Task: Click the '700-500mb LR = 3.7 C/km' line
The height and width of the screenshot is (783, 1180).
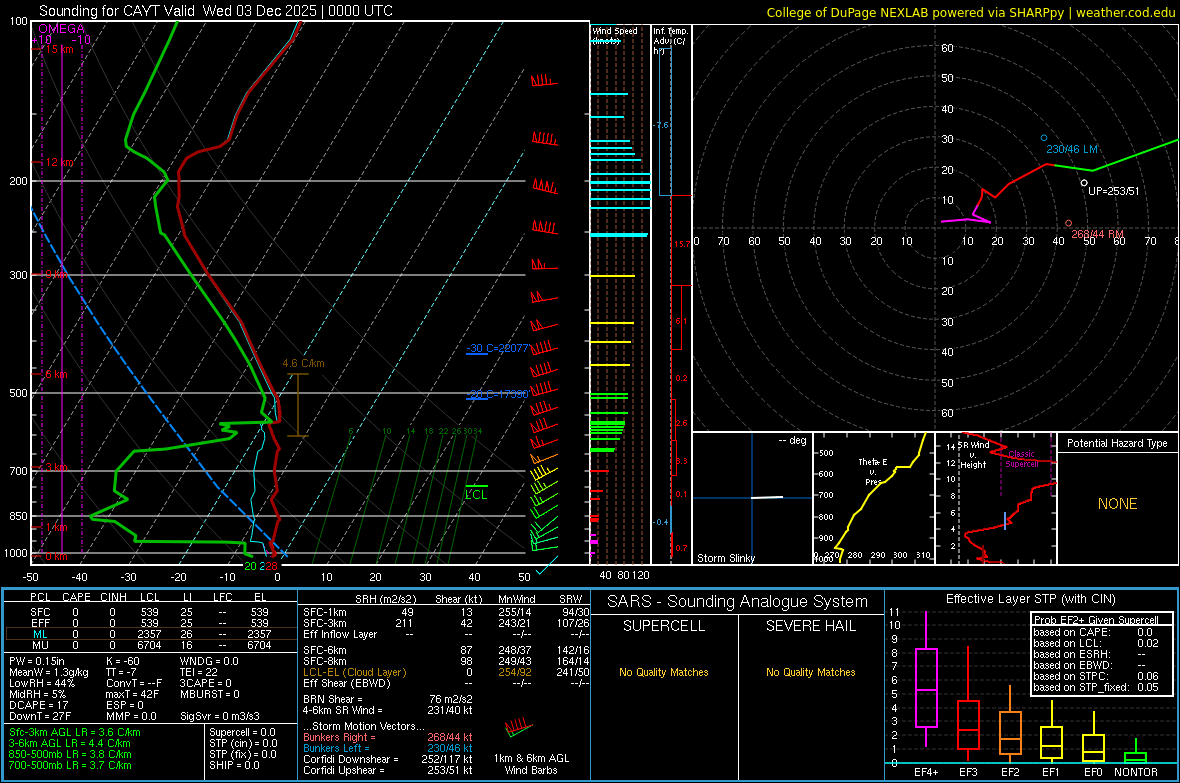Action: click(x=70, y=765)
